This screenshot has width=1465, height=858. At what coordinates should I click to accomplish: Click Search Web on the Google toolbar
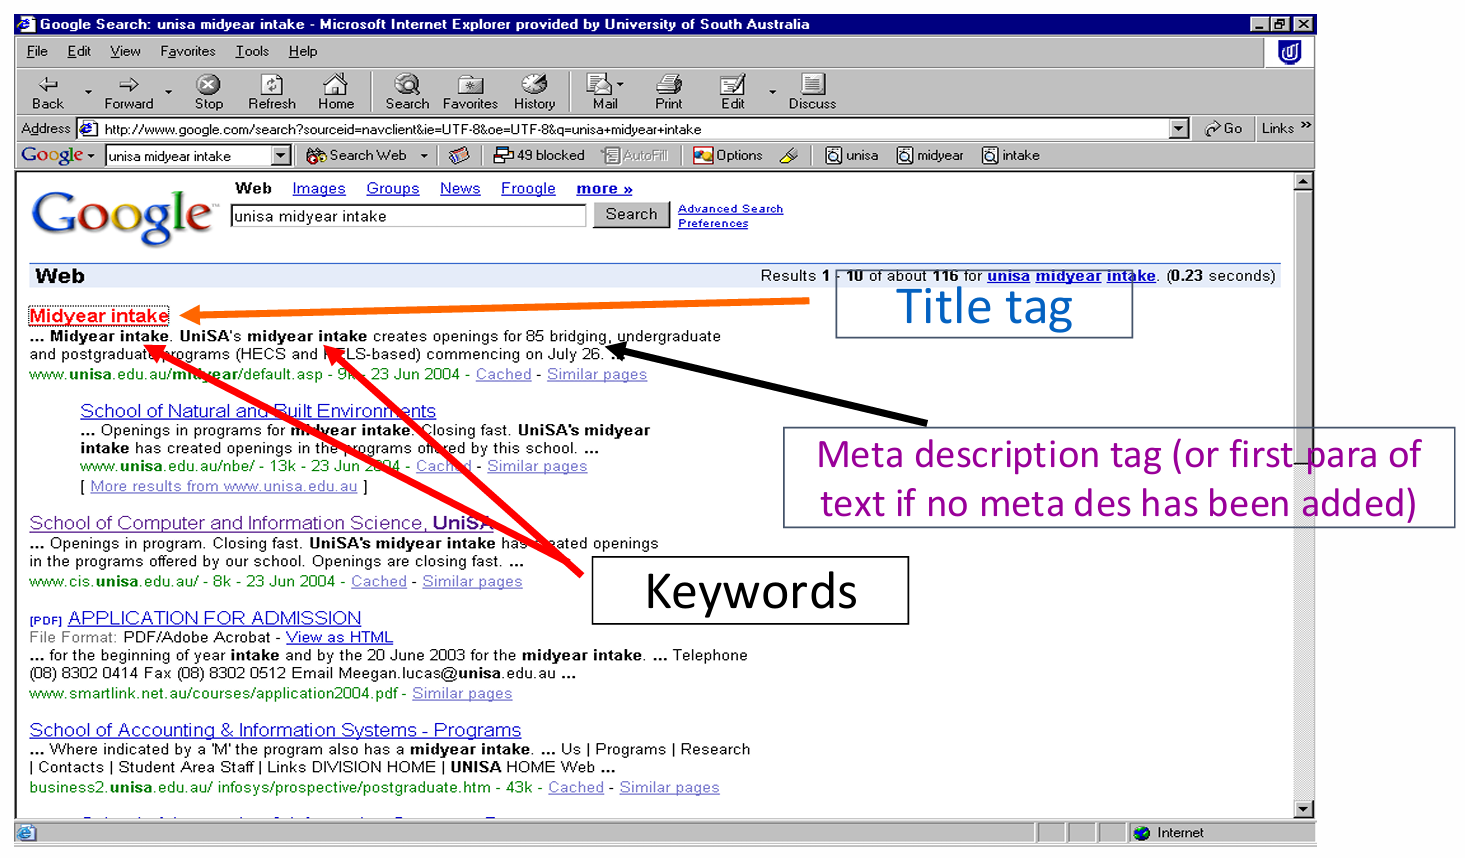[x=357, y=155]
